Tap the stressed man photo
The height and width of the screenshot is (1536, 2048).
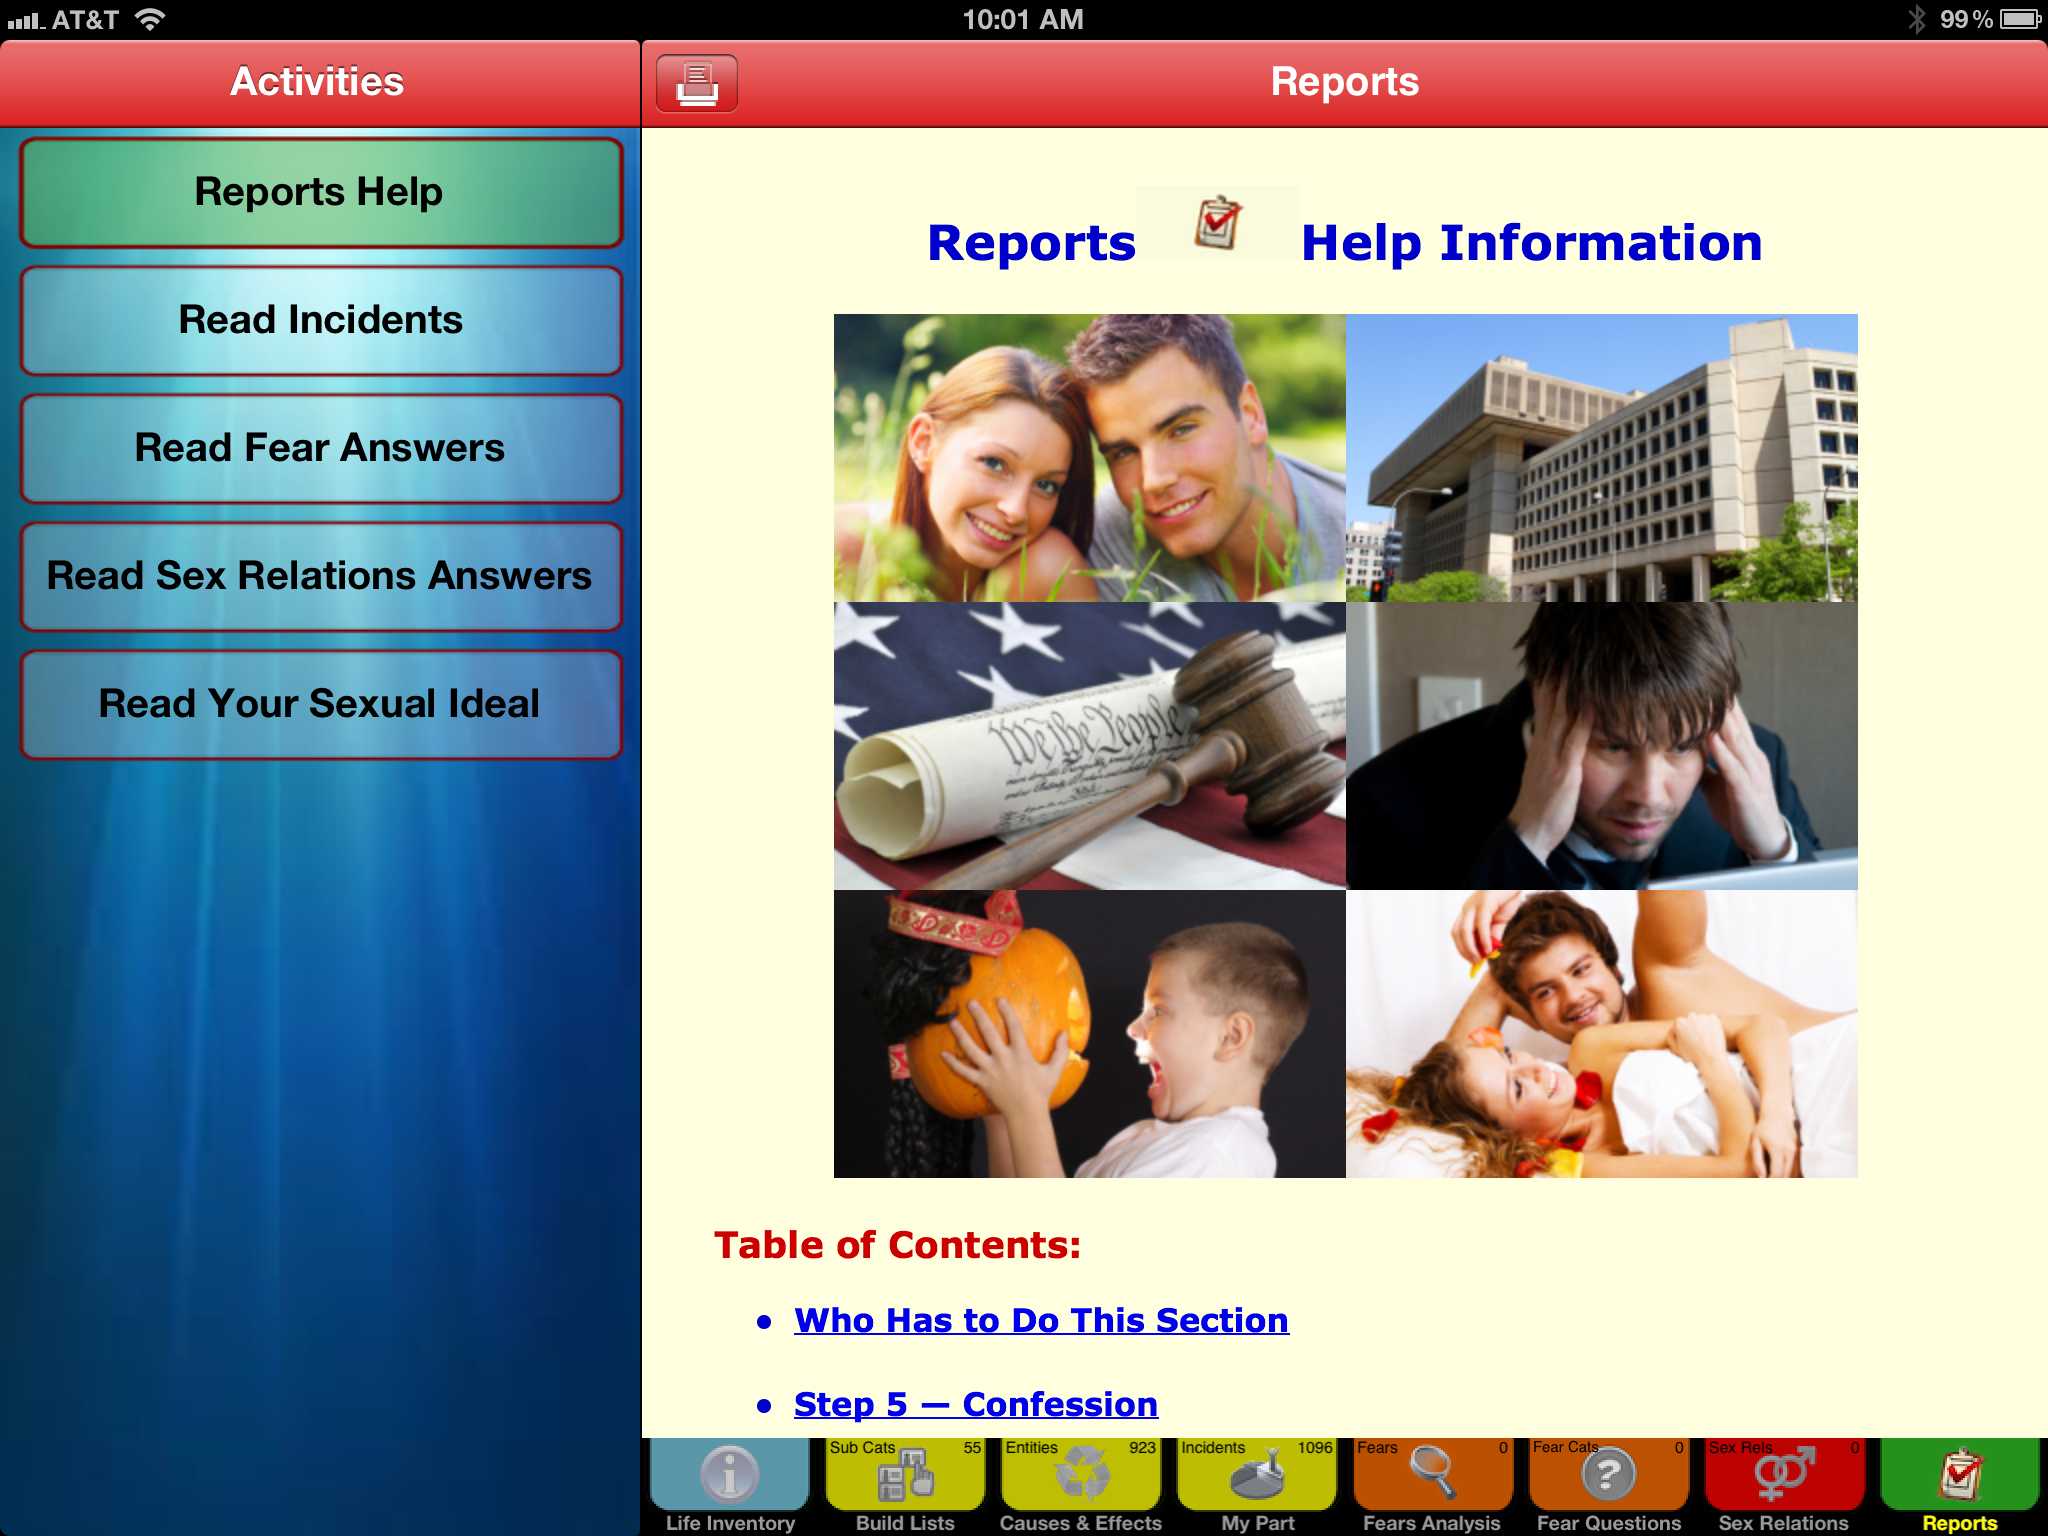[1601, 745]
